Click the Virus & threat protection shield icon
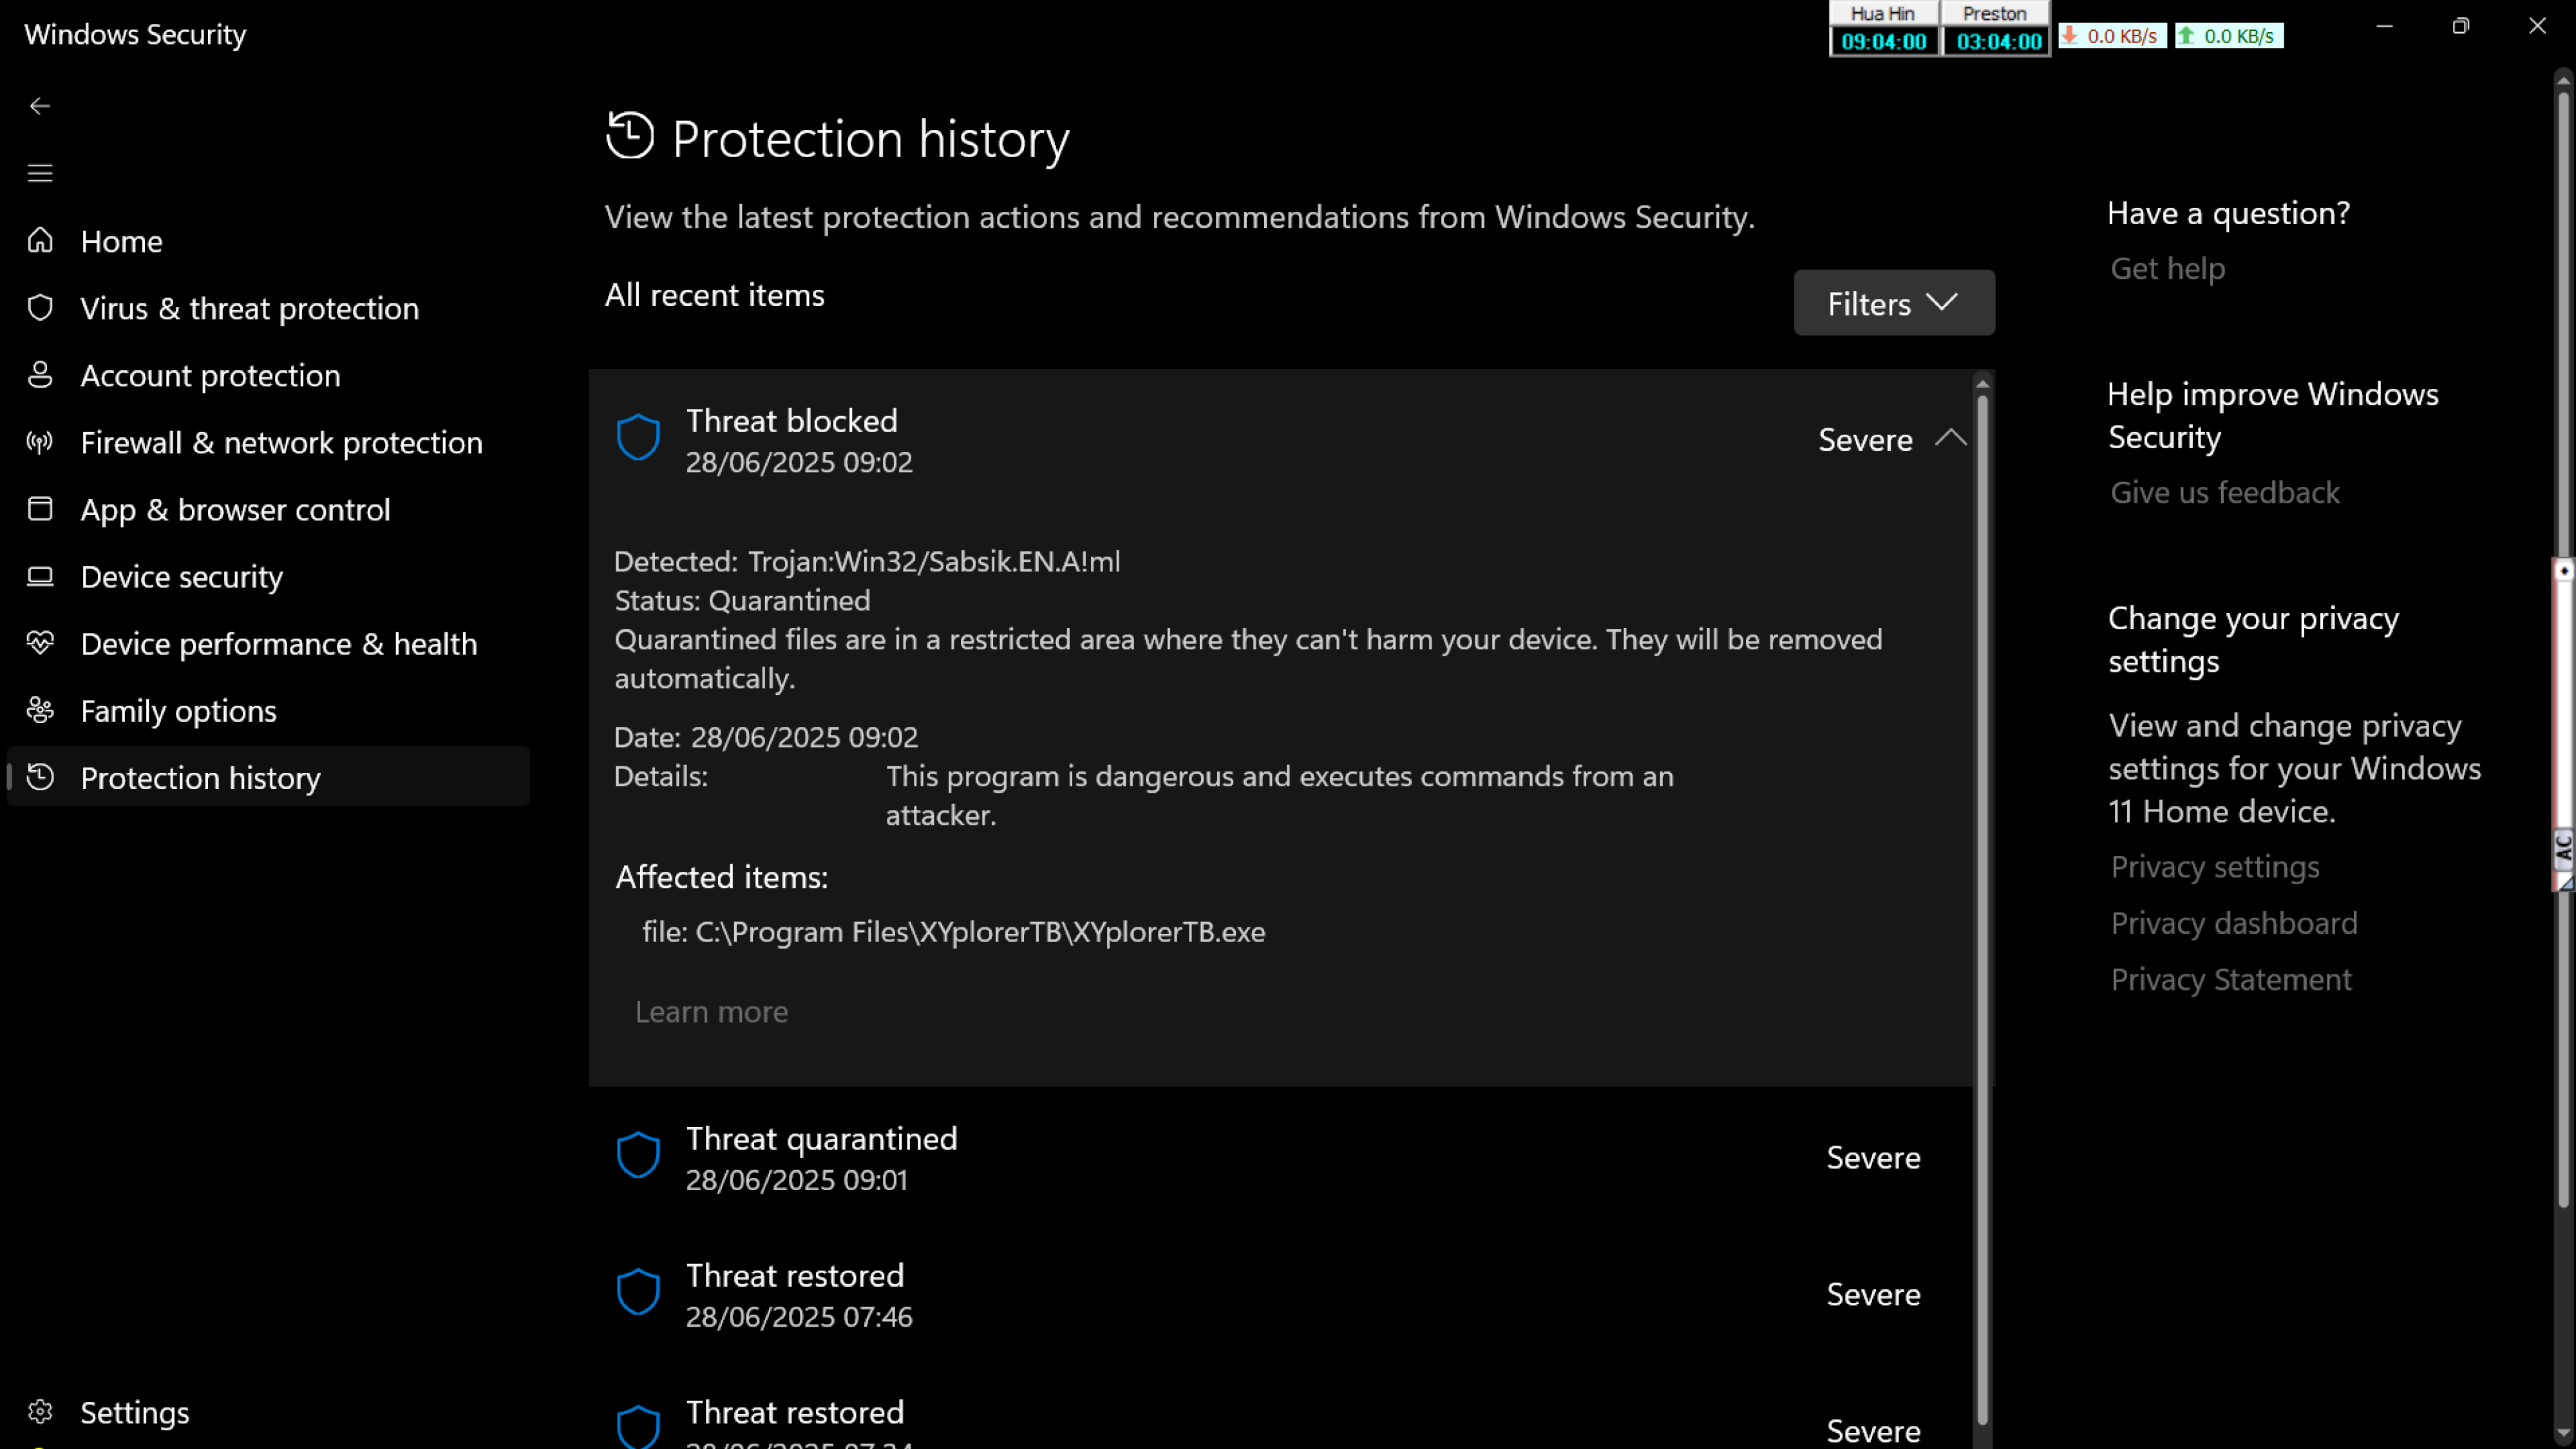The height and width of the screenshot is (1449, 2576). pos(40,308)
